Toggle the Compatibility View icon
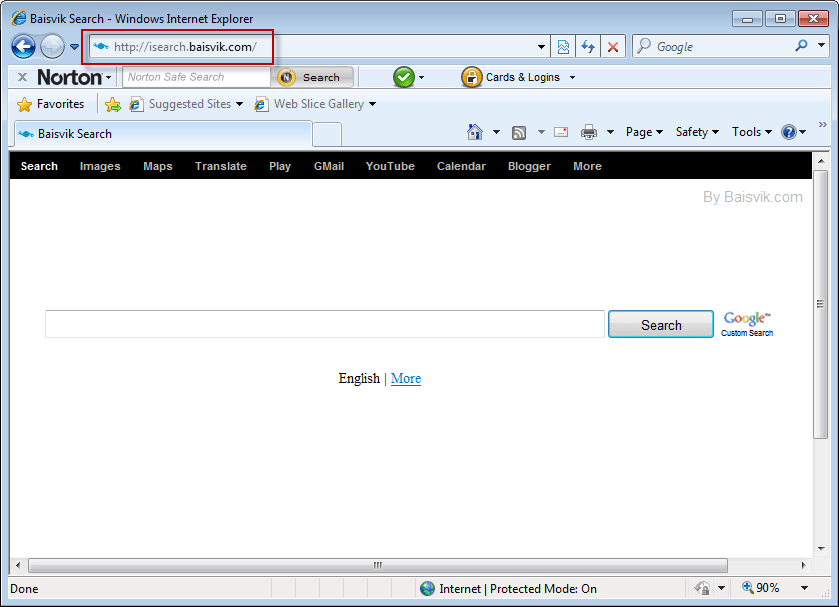 pos(563,47)
